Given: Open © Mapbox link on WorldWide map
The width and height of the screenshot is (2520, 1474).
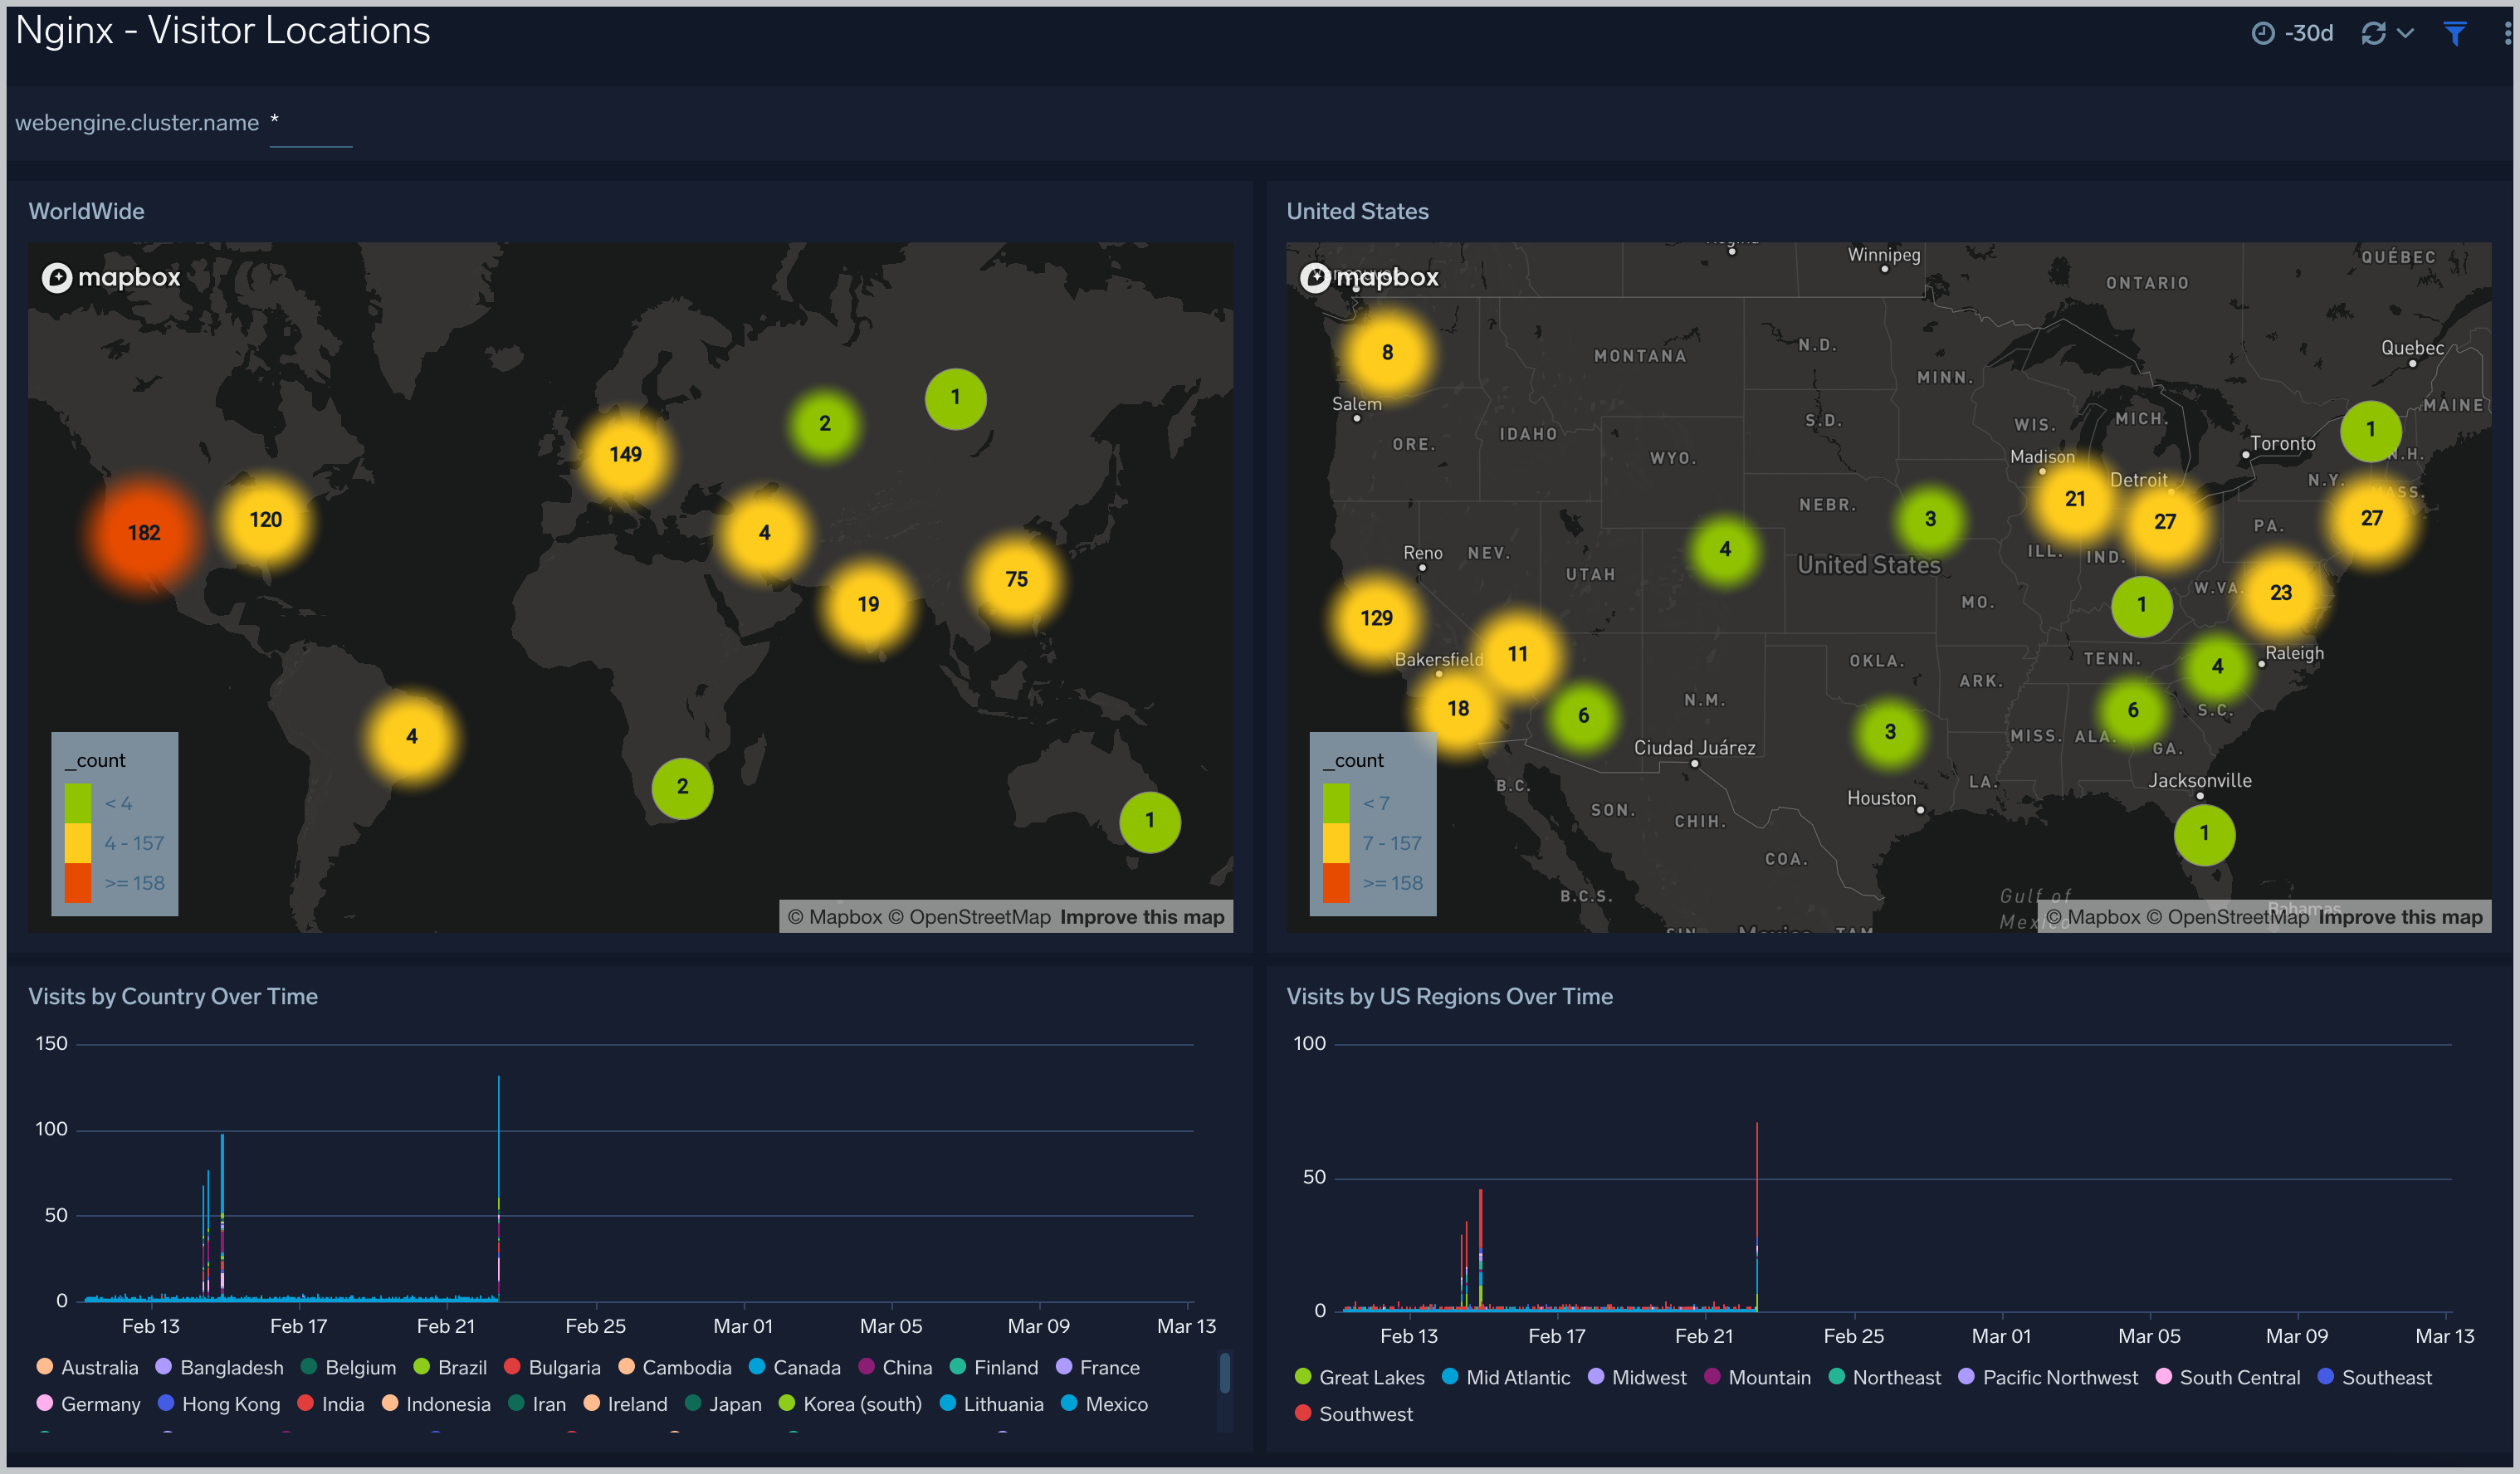Looking at the screenshot, I should click(835, 917).
